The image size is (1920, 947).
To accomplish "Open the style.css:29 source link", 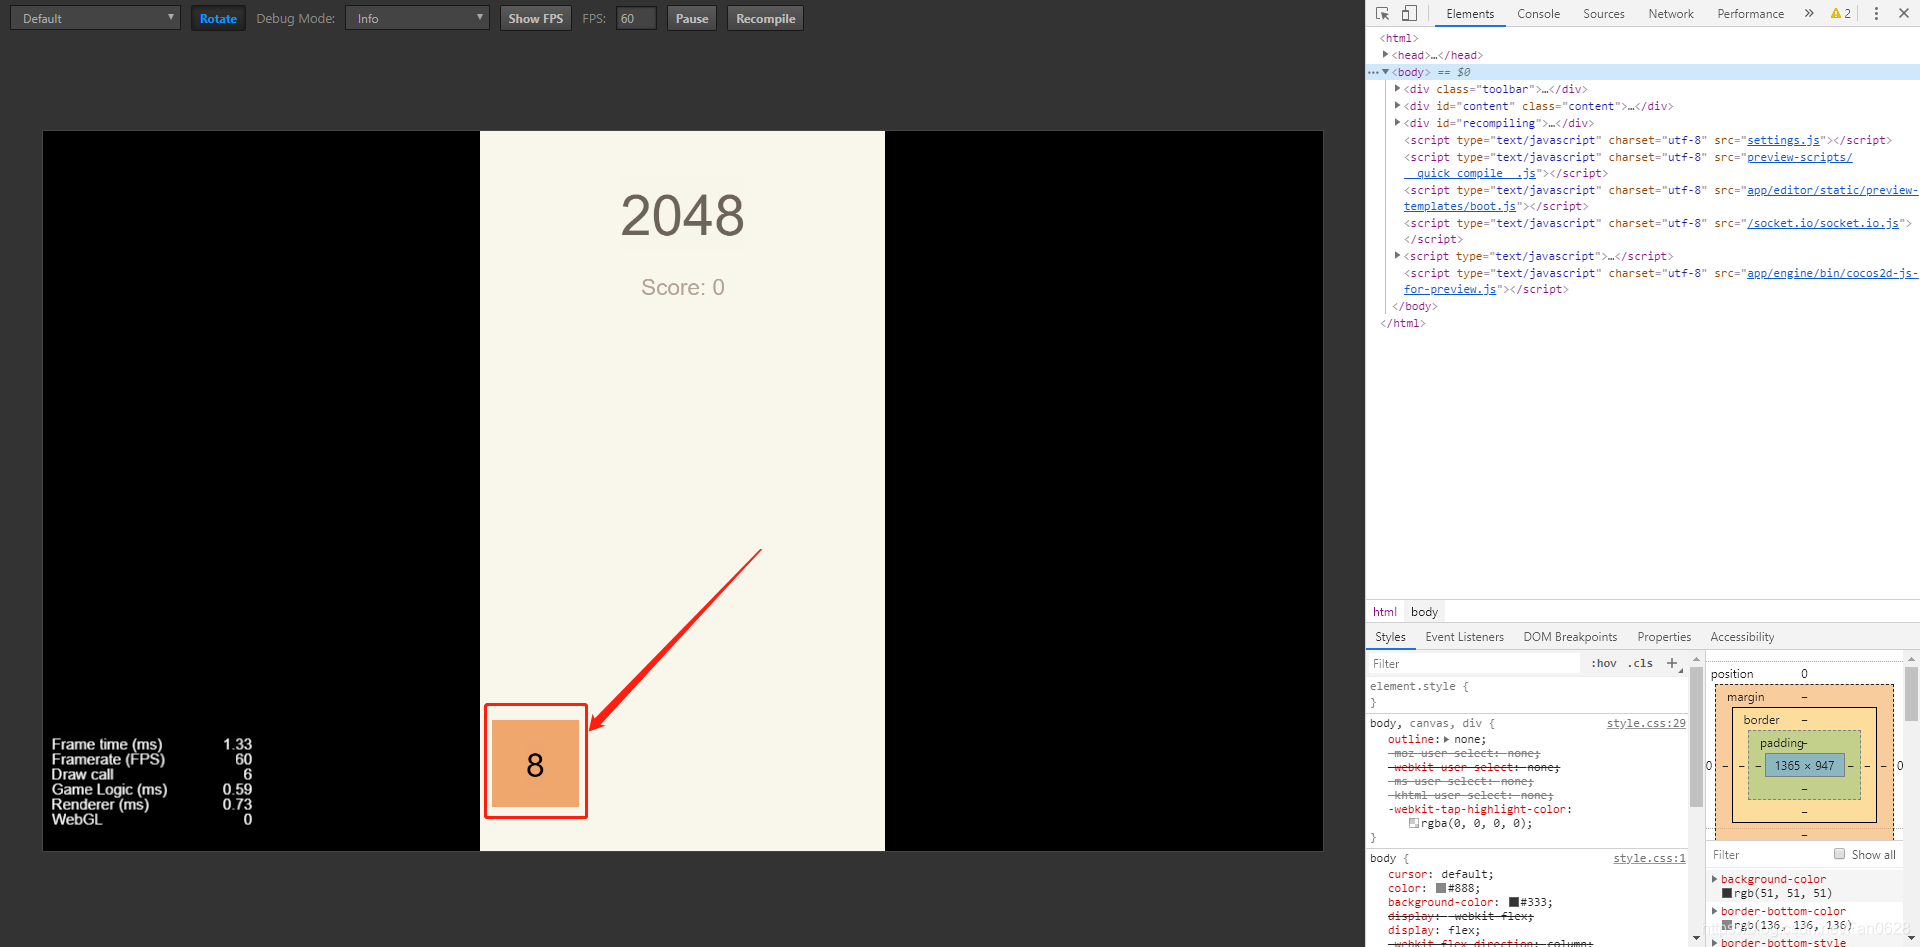I will [1646, 723].
